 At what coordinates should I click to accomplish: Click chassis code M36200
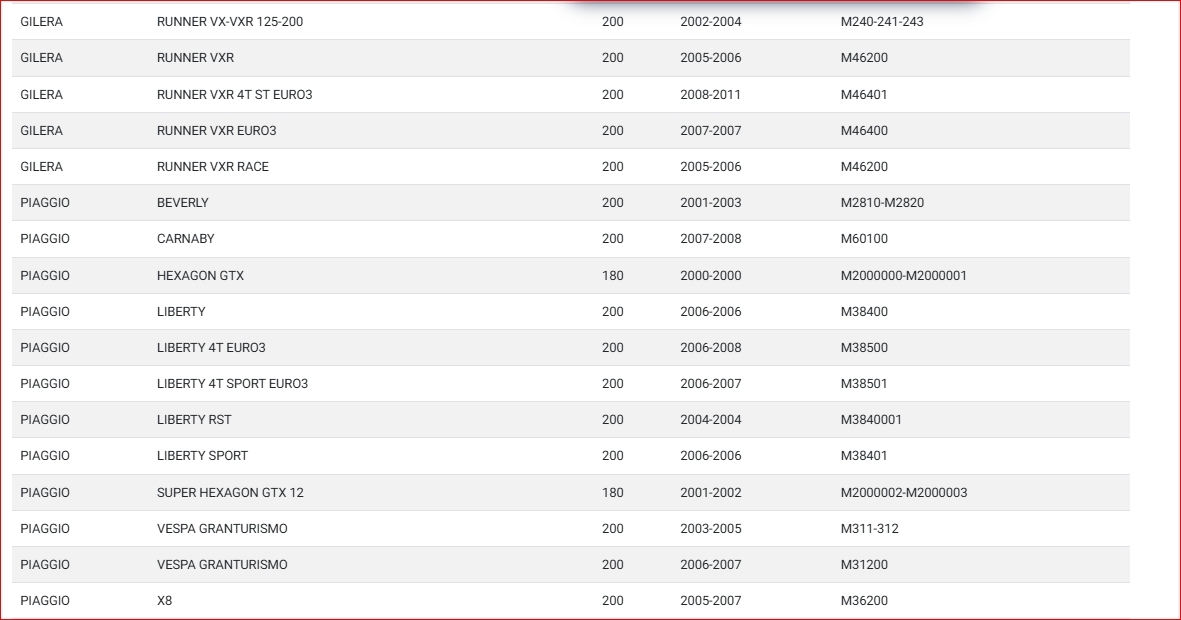tap(863, 601)
